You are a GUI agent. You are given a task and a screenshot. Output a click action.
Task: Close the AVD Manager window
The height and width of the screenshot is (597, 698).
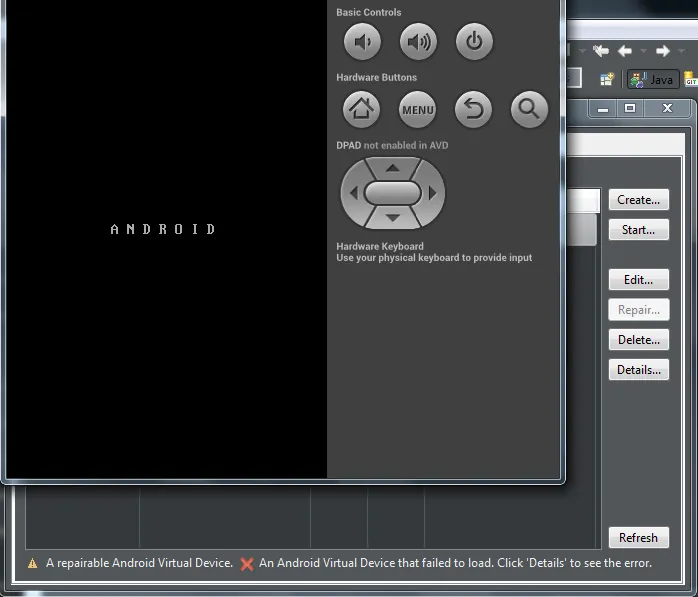coord(667,108)
